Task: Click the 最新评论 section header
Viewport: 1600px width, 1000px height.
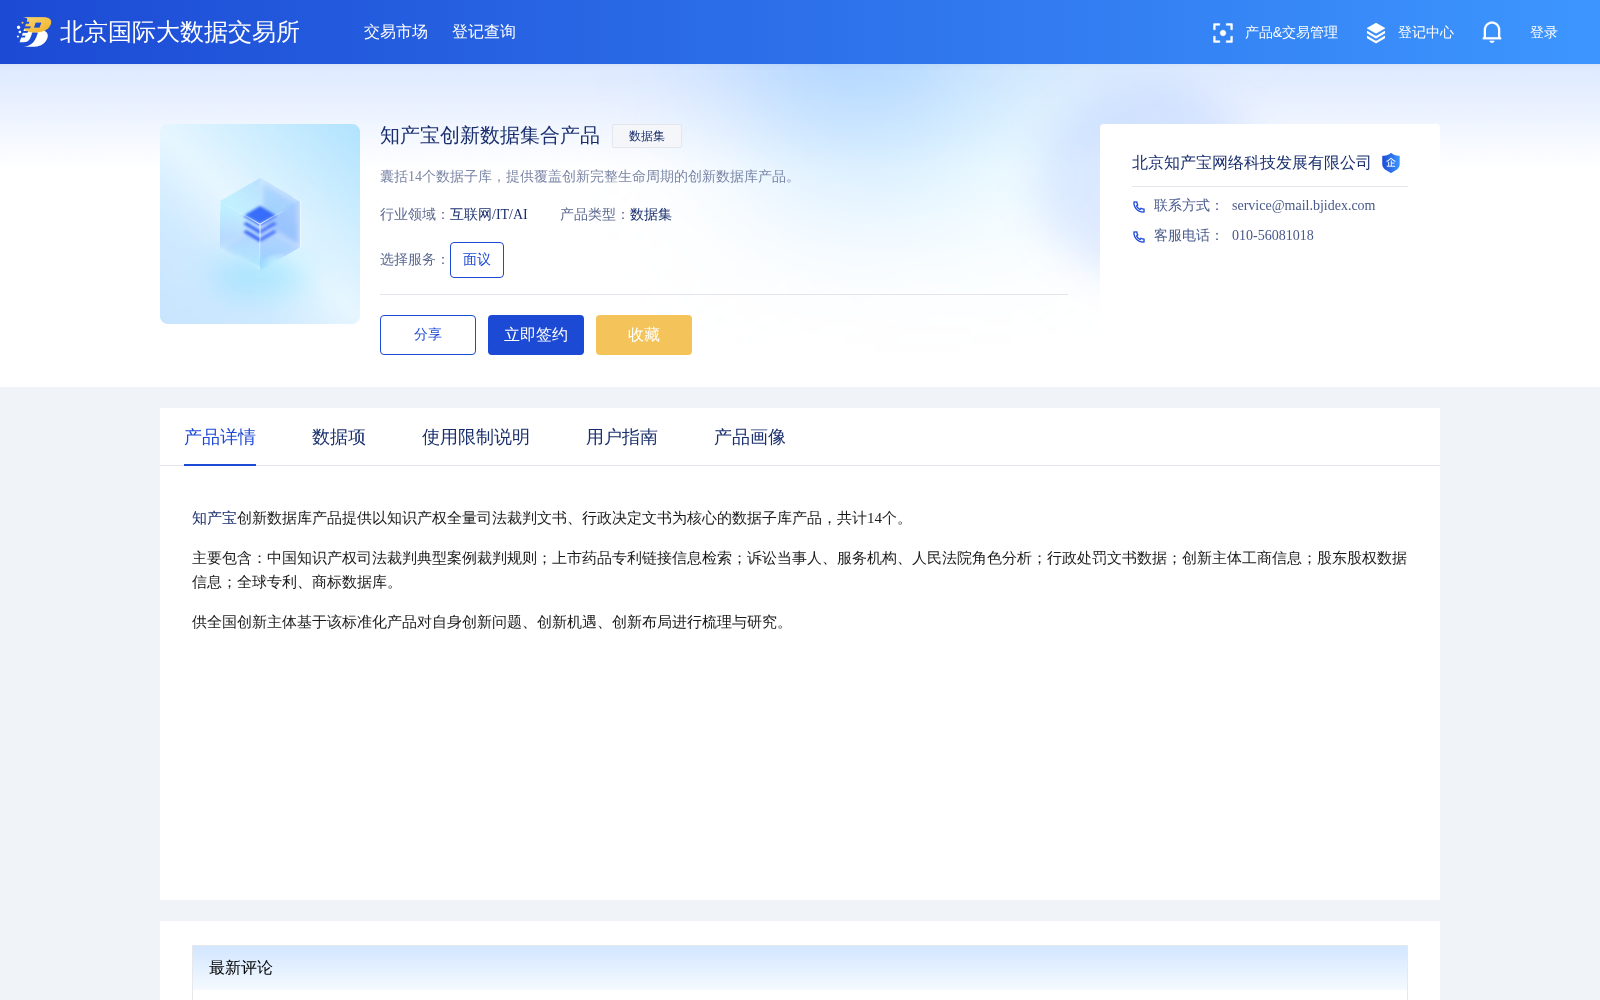Action: coord(800,968)
